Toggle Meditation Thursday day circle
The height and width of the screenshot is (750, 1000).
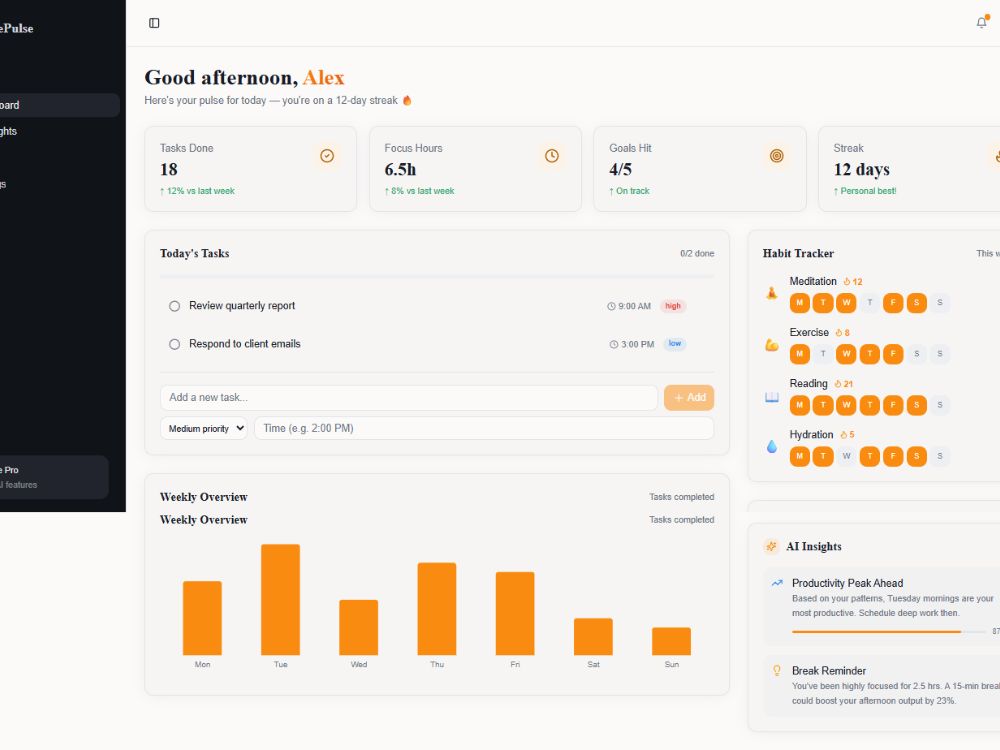[x=869, y=303]
